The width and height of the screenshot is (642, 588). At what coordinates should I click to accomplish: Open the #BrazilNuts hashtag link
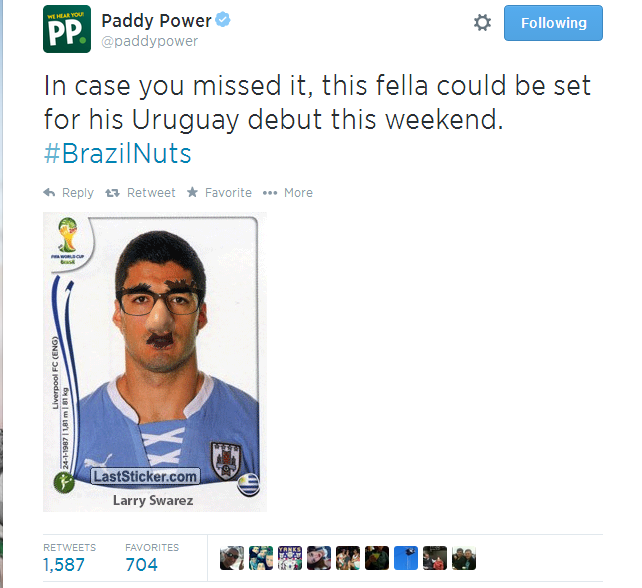click(118, 154)
